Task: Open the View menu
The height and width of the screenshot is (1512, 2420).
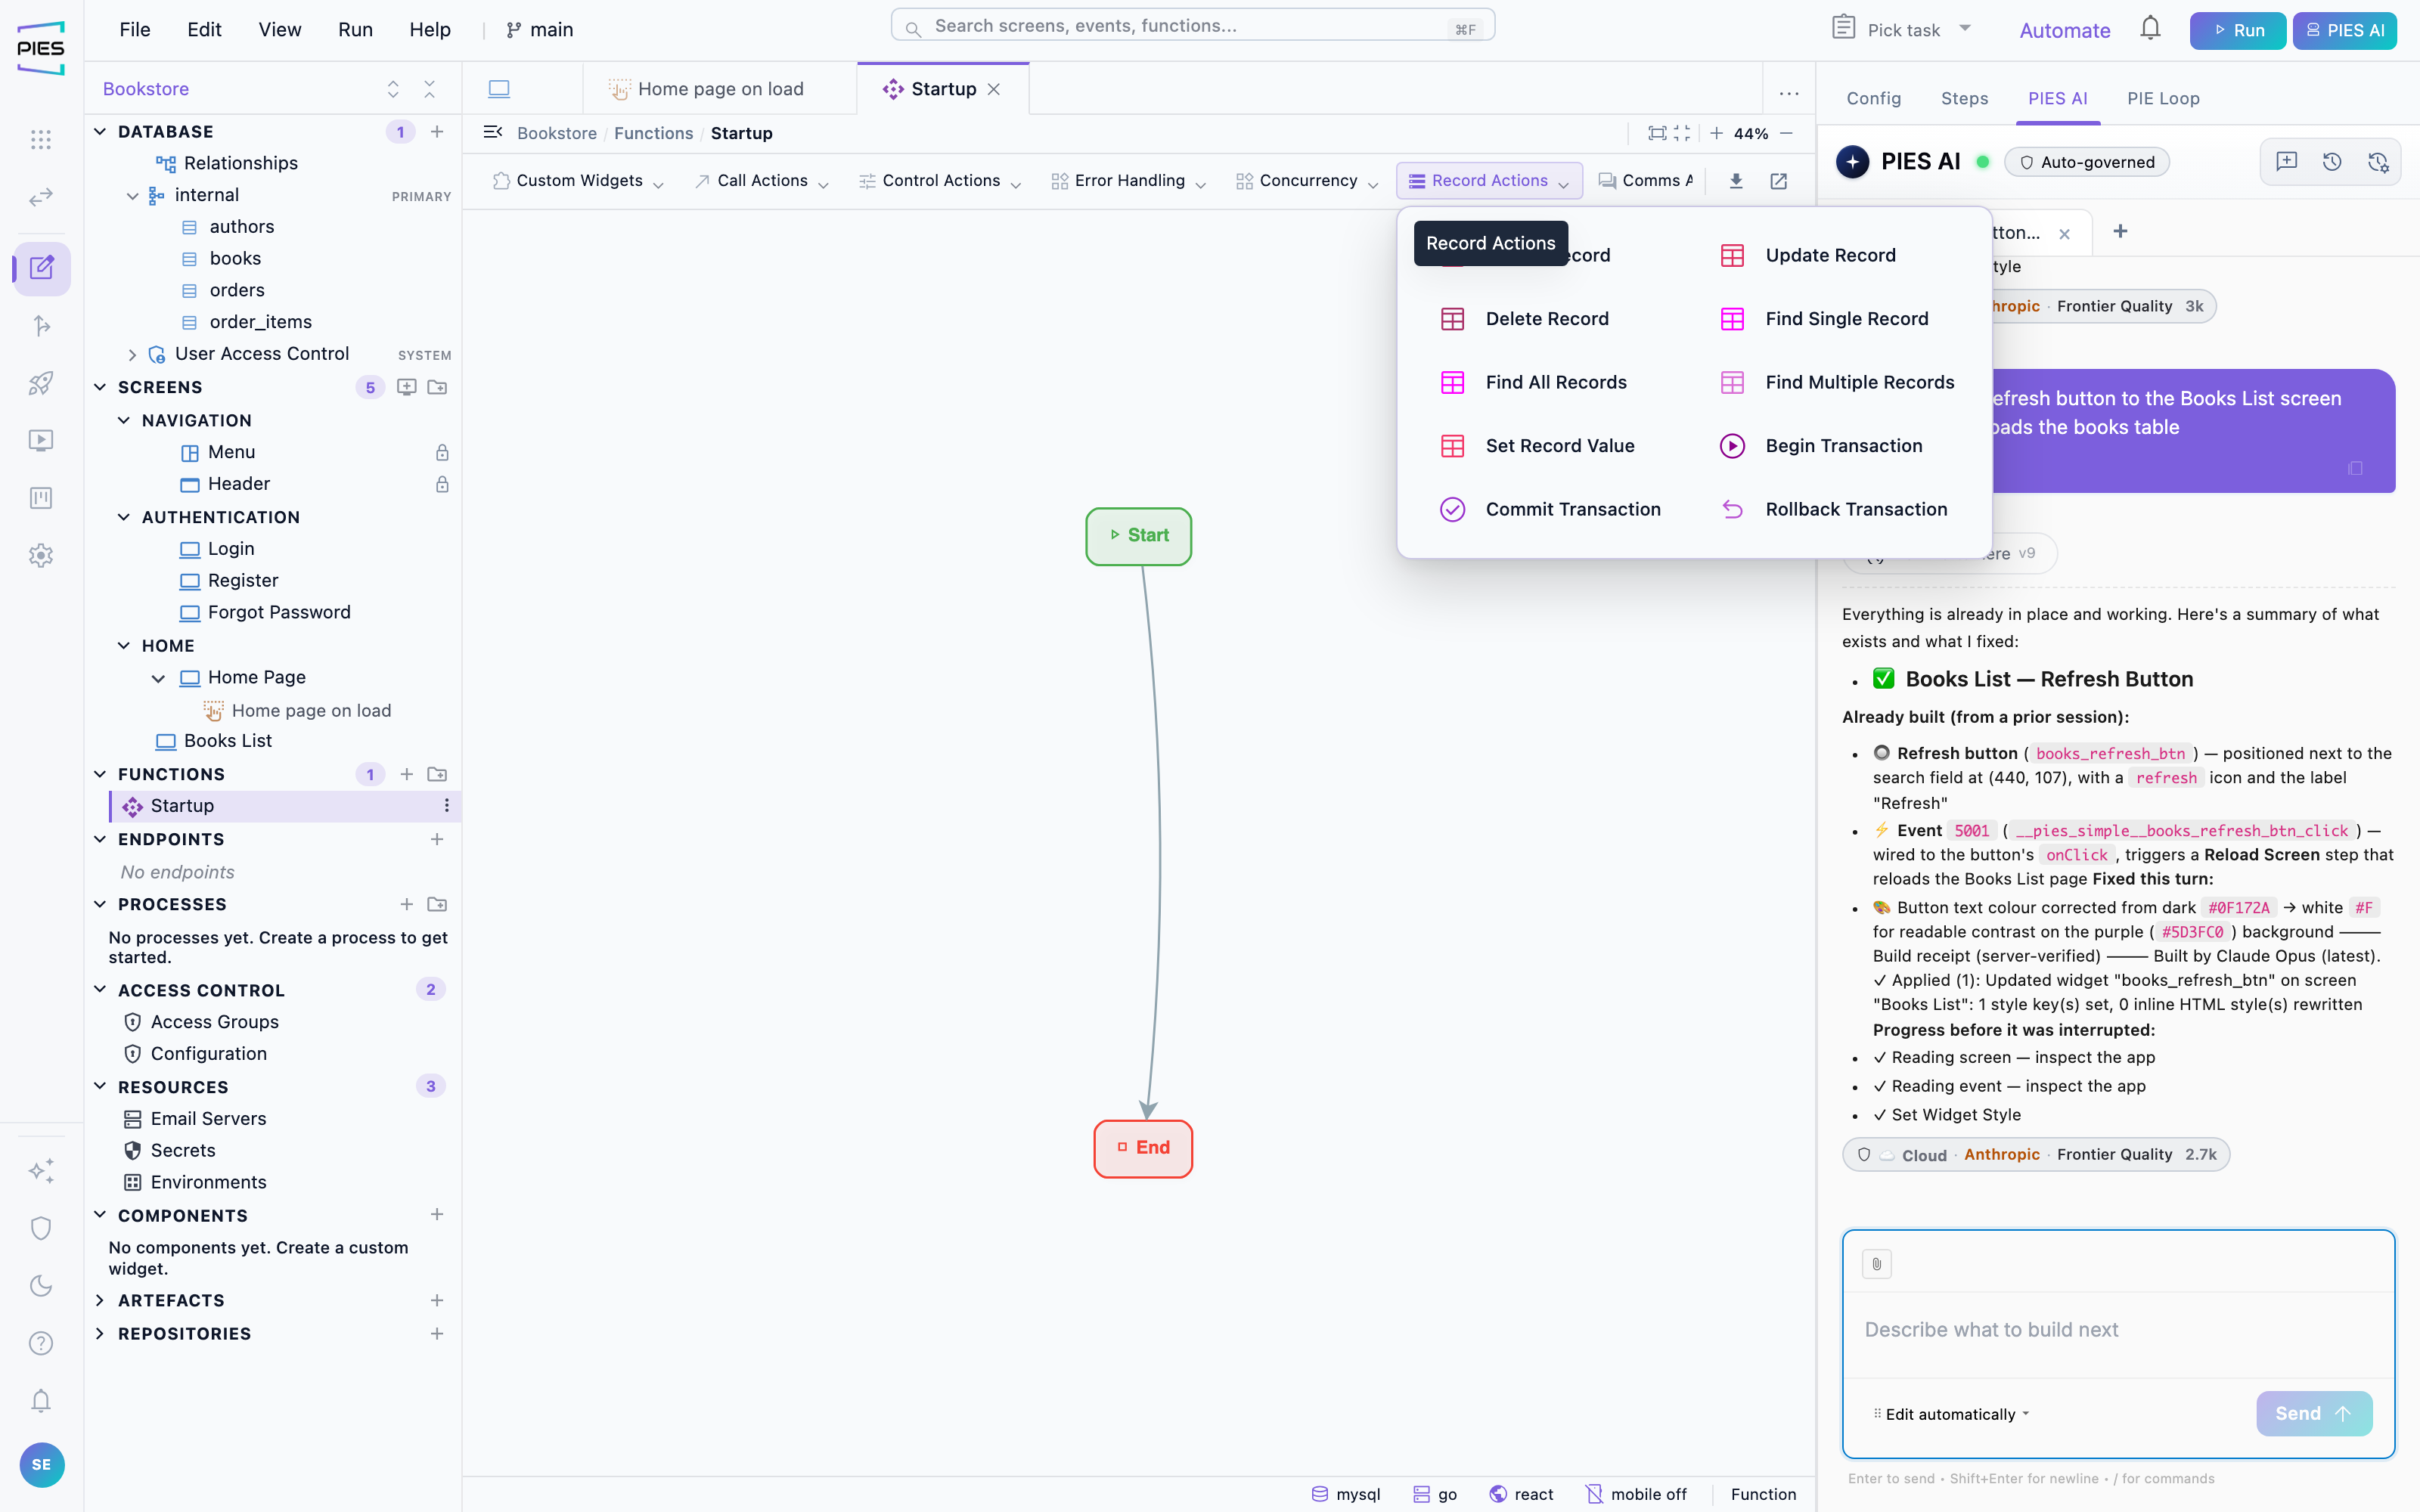Action: pyautogui.click(x=280, y=30)
